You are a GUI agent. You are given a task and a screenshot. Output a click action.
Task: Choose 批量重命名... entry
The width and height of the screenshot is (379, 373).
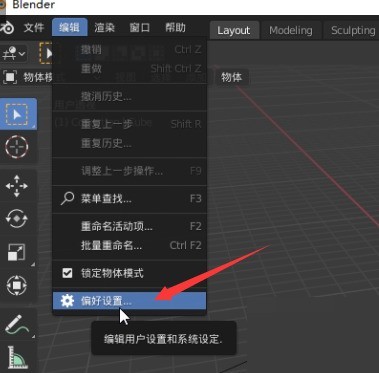coord(130,246)
